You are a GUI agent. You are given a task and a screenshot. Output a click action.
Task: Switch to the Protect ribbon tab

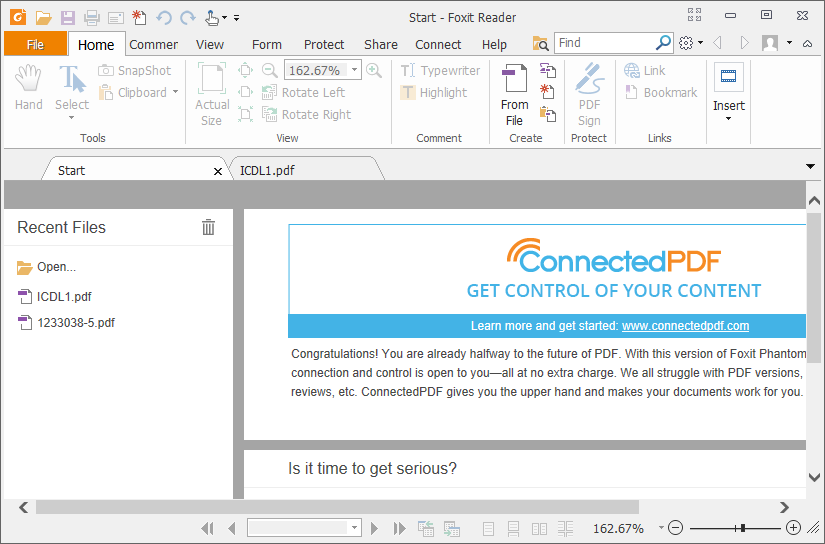tap(324, 45)
